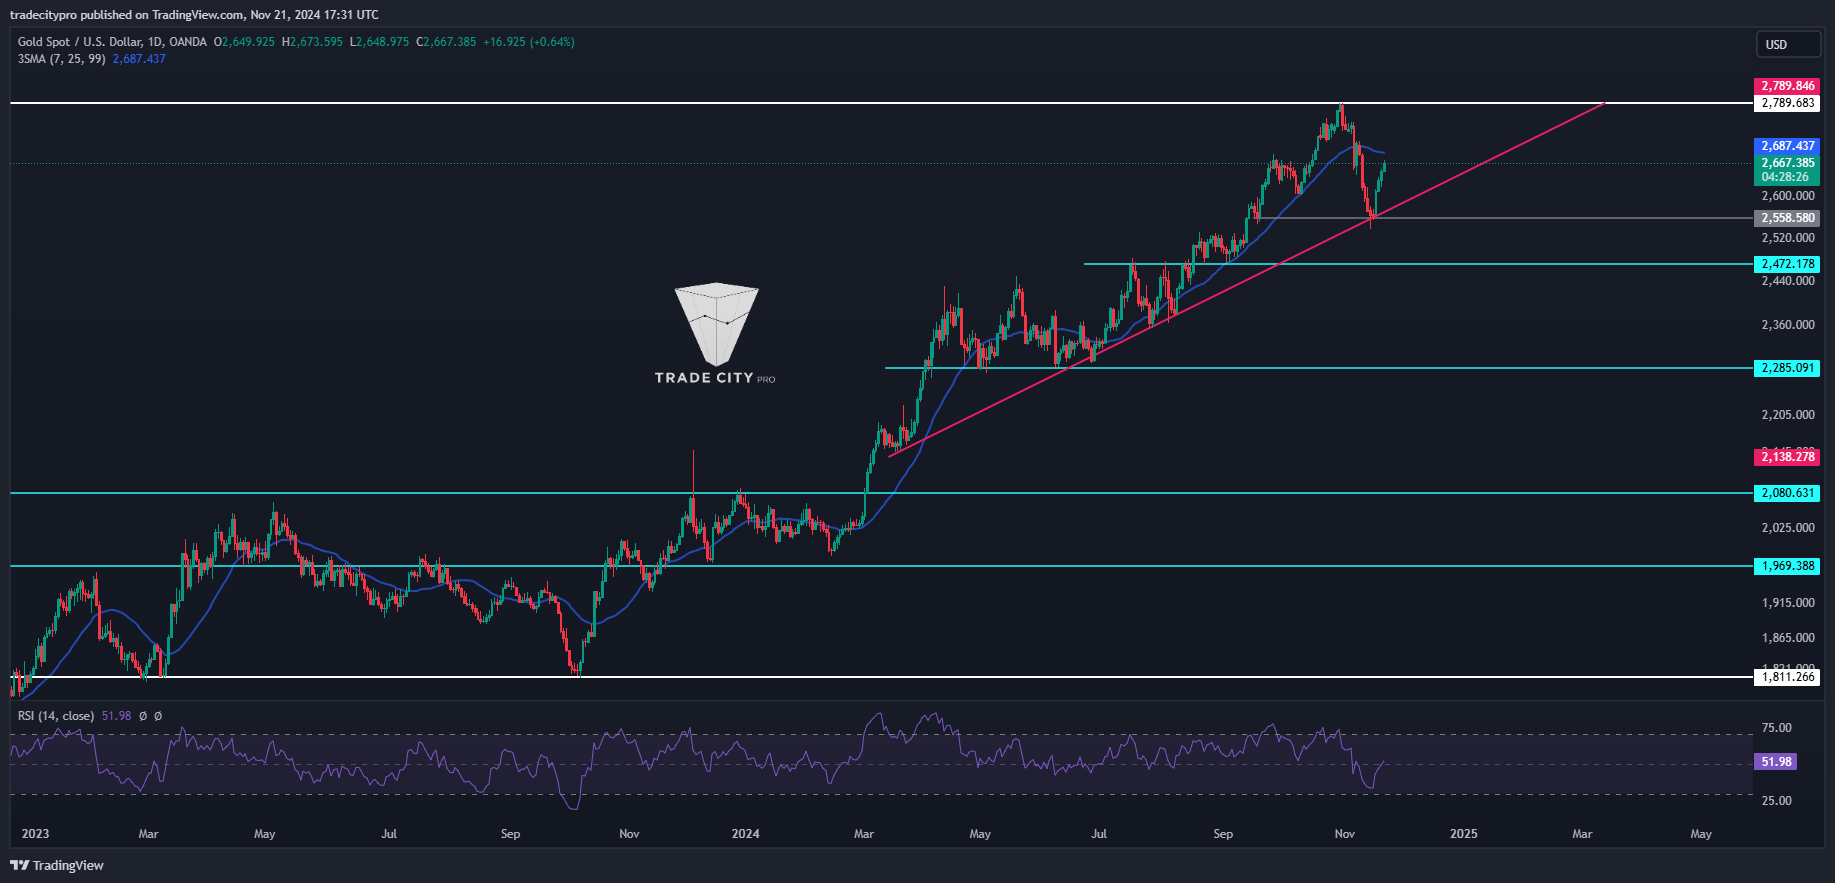The width and height of the screenshot is (1835, 883).
Task: Open the USD currency selector
Action: click(x=1789, y=44)
